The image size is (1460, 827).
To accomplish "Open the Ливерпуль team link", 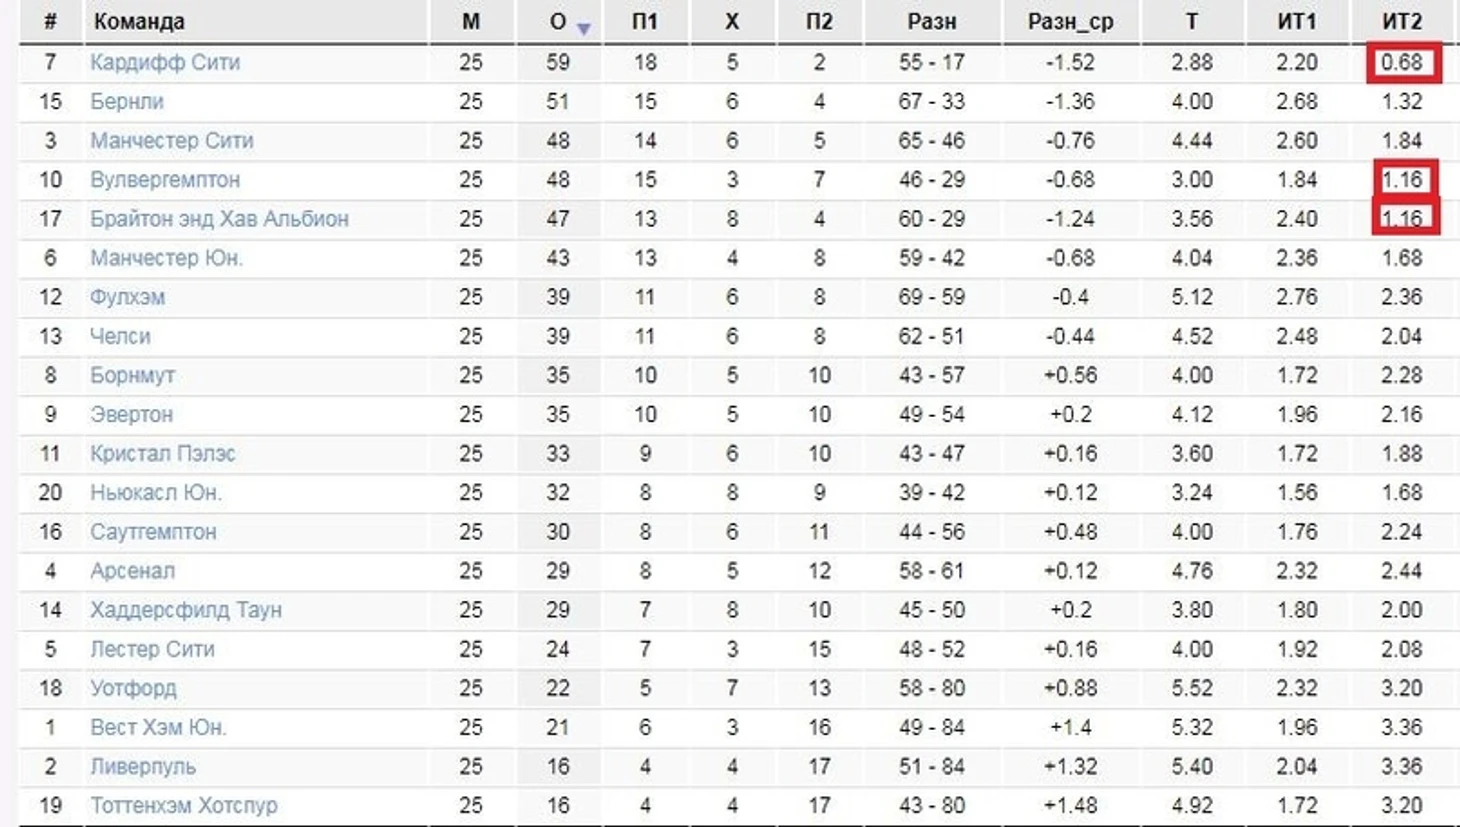I will click(x=143, y=766).
